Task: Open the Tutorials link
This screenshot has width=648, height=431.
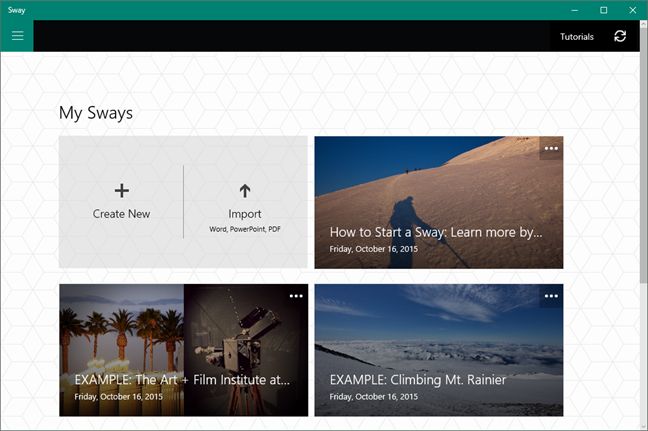Action: 577,37
